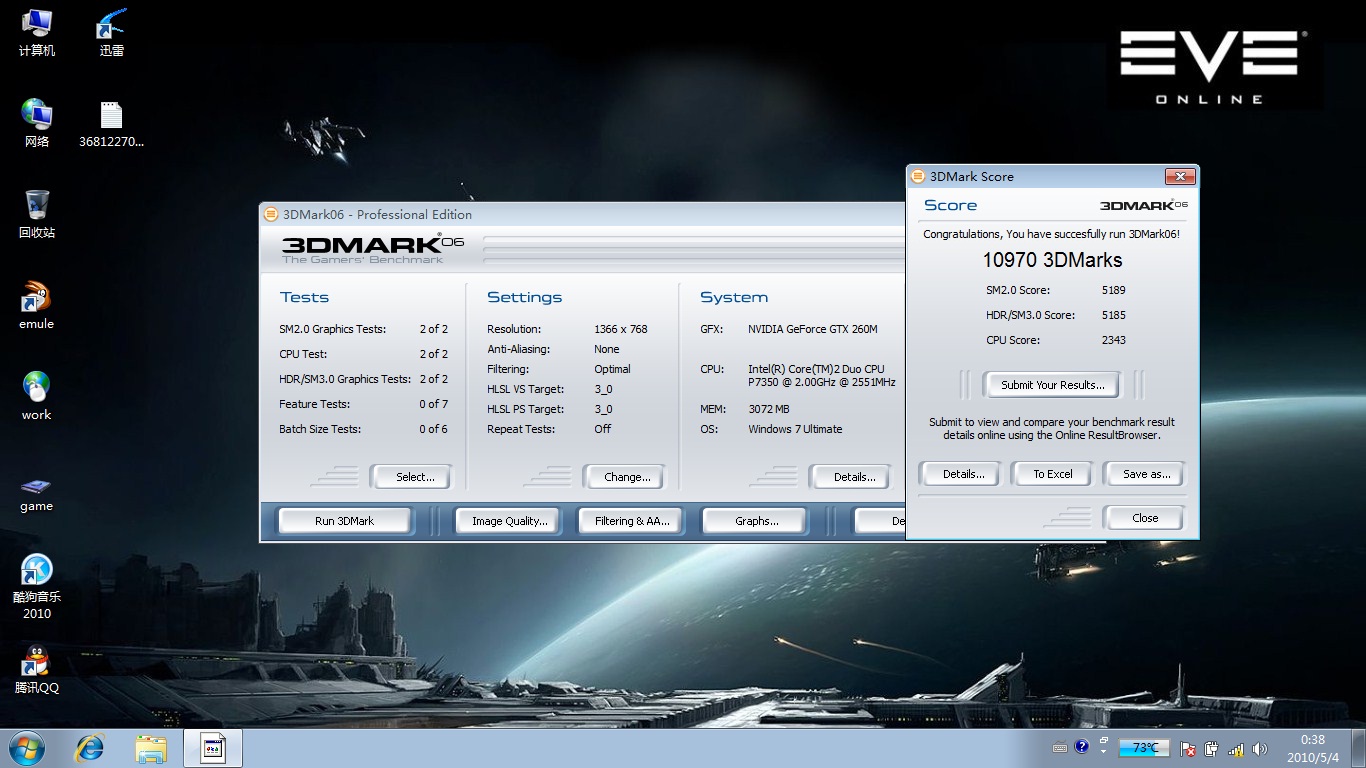Viewport: 1366px width, 768px height.
Task: Click the power plug tray icon
Action: pyautogui.click(x=1211, y=748)
